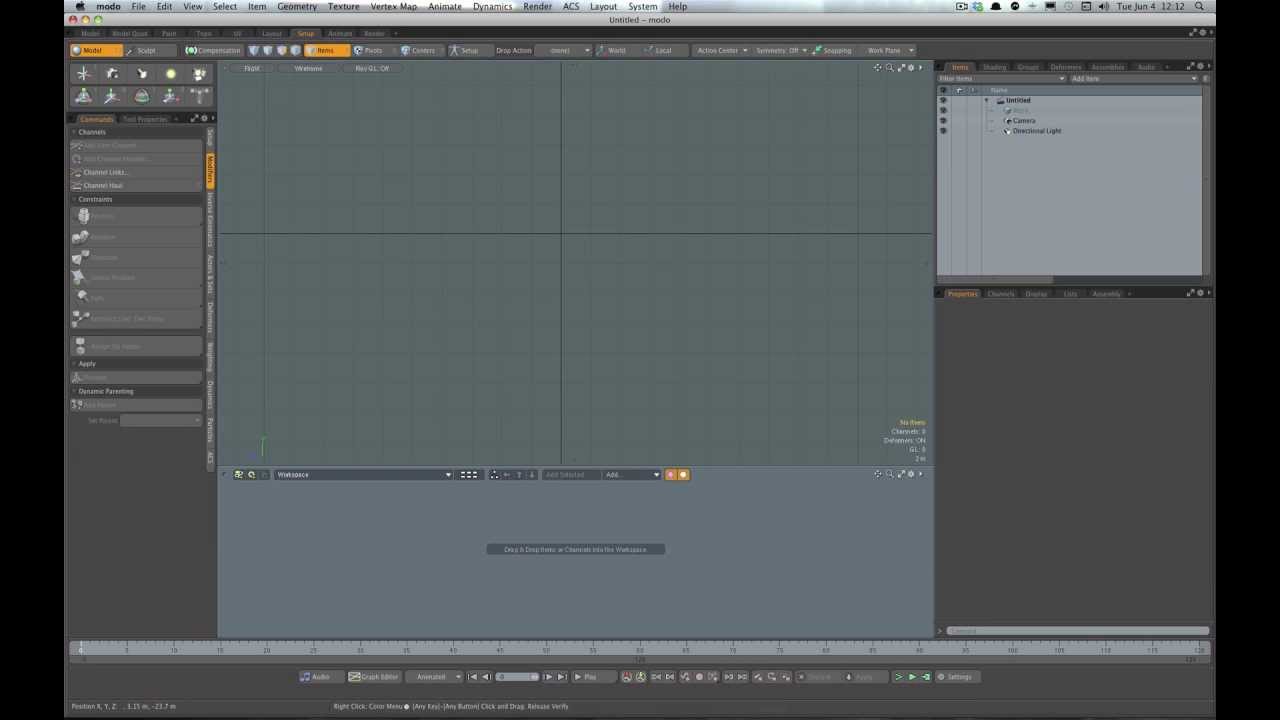Image resolution: width=1280 pixels, height=720 pixels.
Task: Step to the next frame button
Action: tap(548, 677)
